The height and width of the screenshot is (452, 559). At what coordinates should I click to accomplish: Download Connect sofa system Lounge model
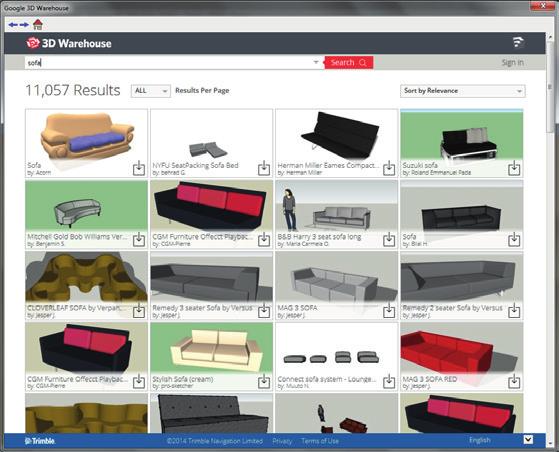389,382
